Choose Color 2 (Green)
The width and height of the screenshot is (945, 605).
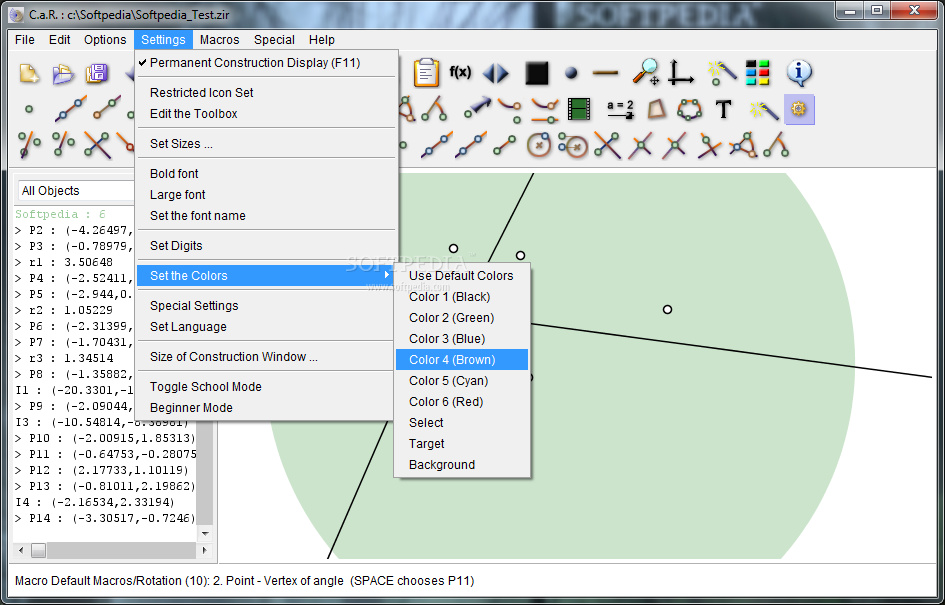(x=462, y=318)
